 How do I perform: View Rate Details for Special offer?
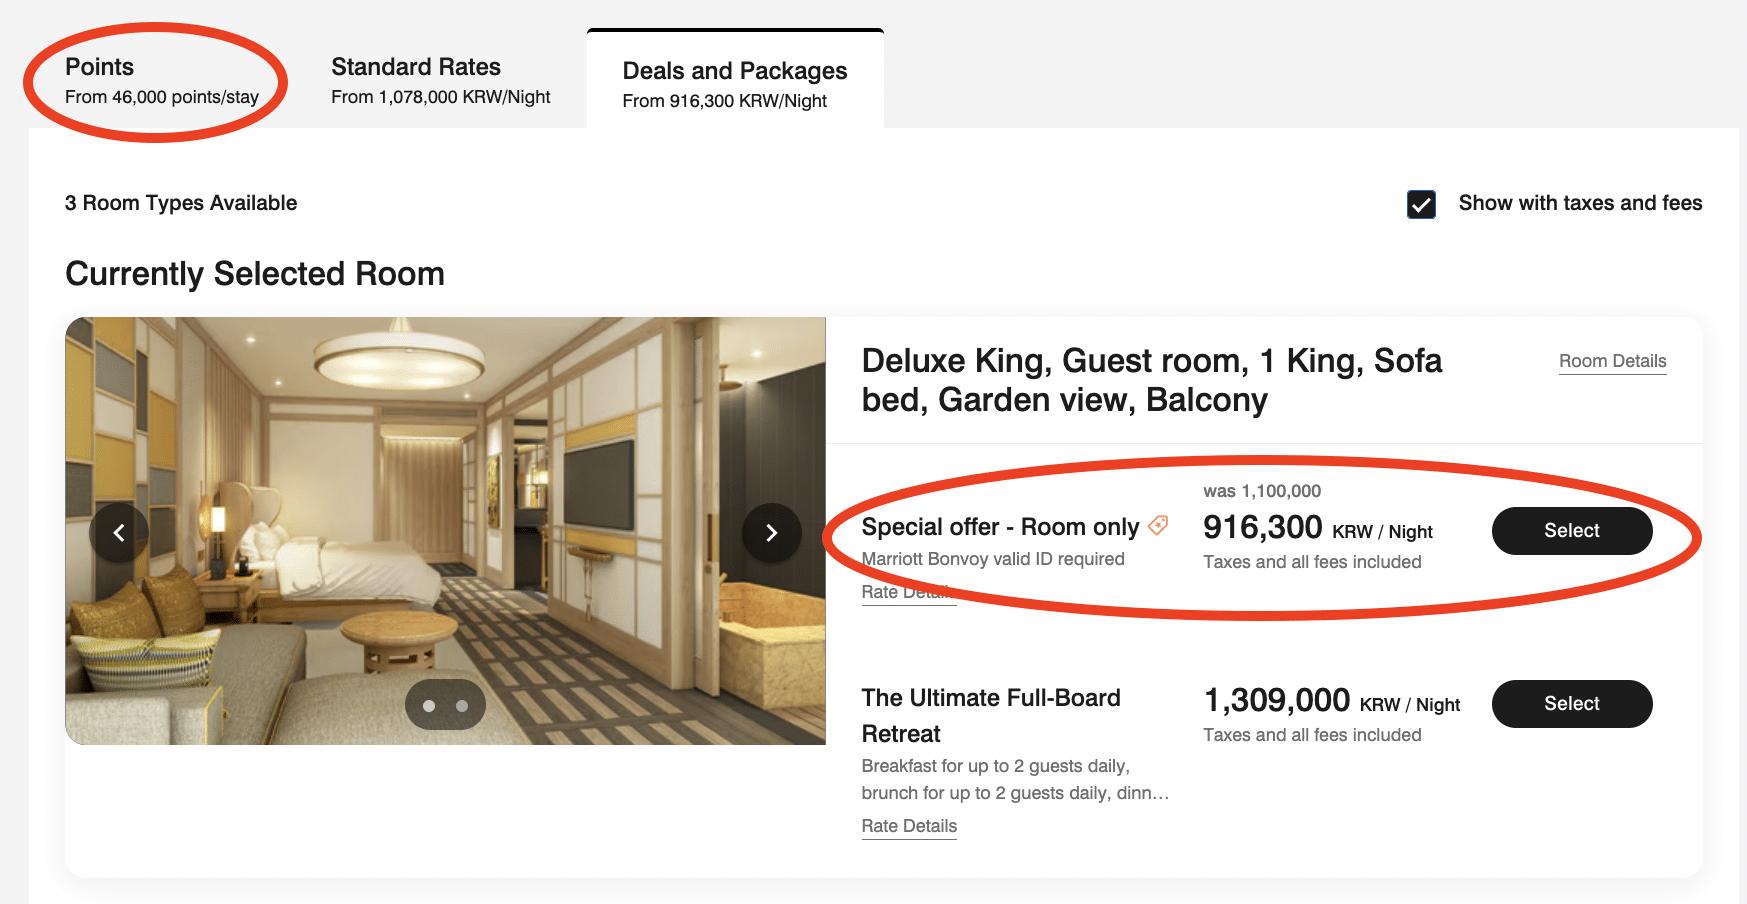(908, 592)
